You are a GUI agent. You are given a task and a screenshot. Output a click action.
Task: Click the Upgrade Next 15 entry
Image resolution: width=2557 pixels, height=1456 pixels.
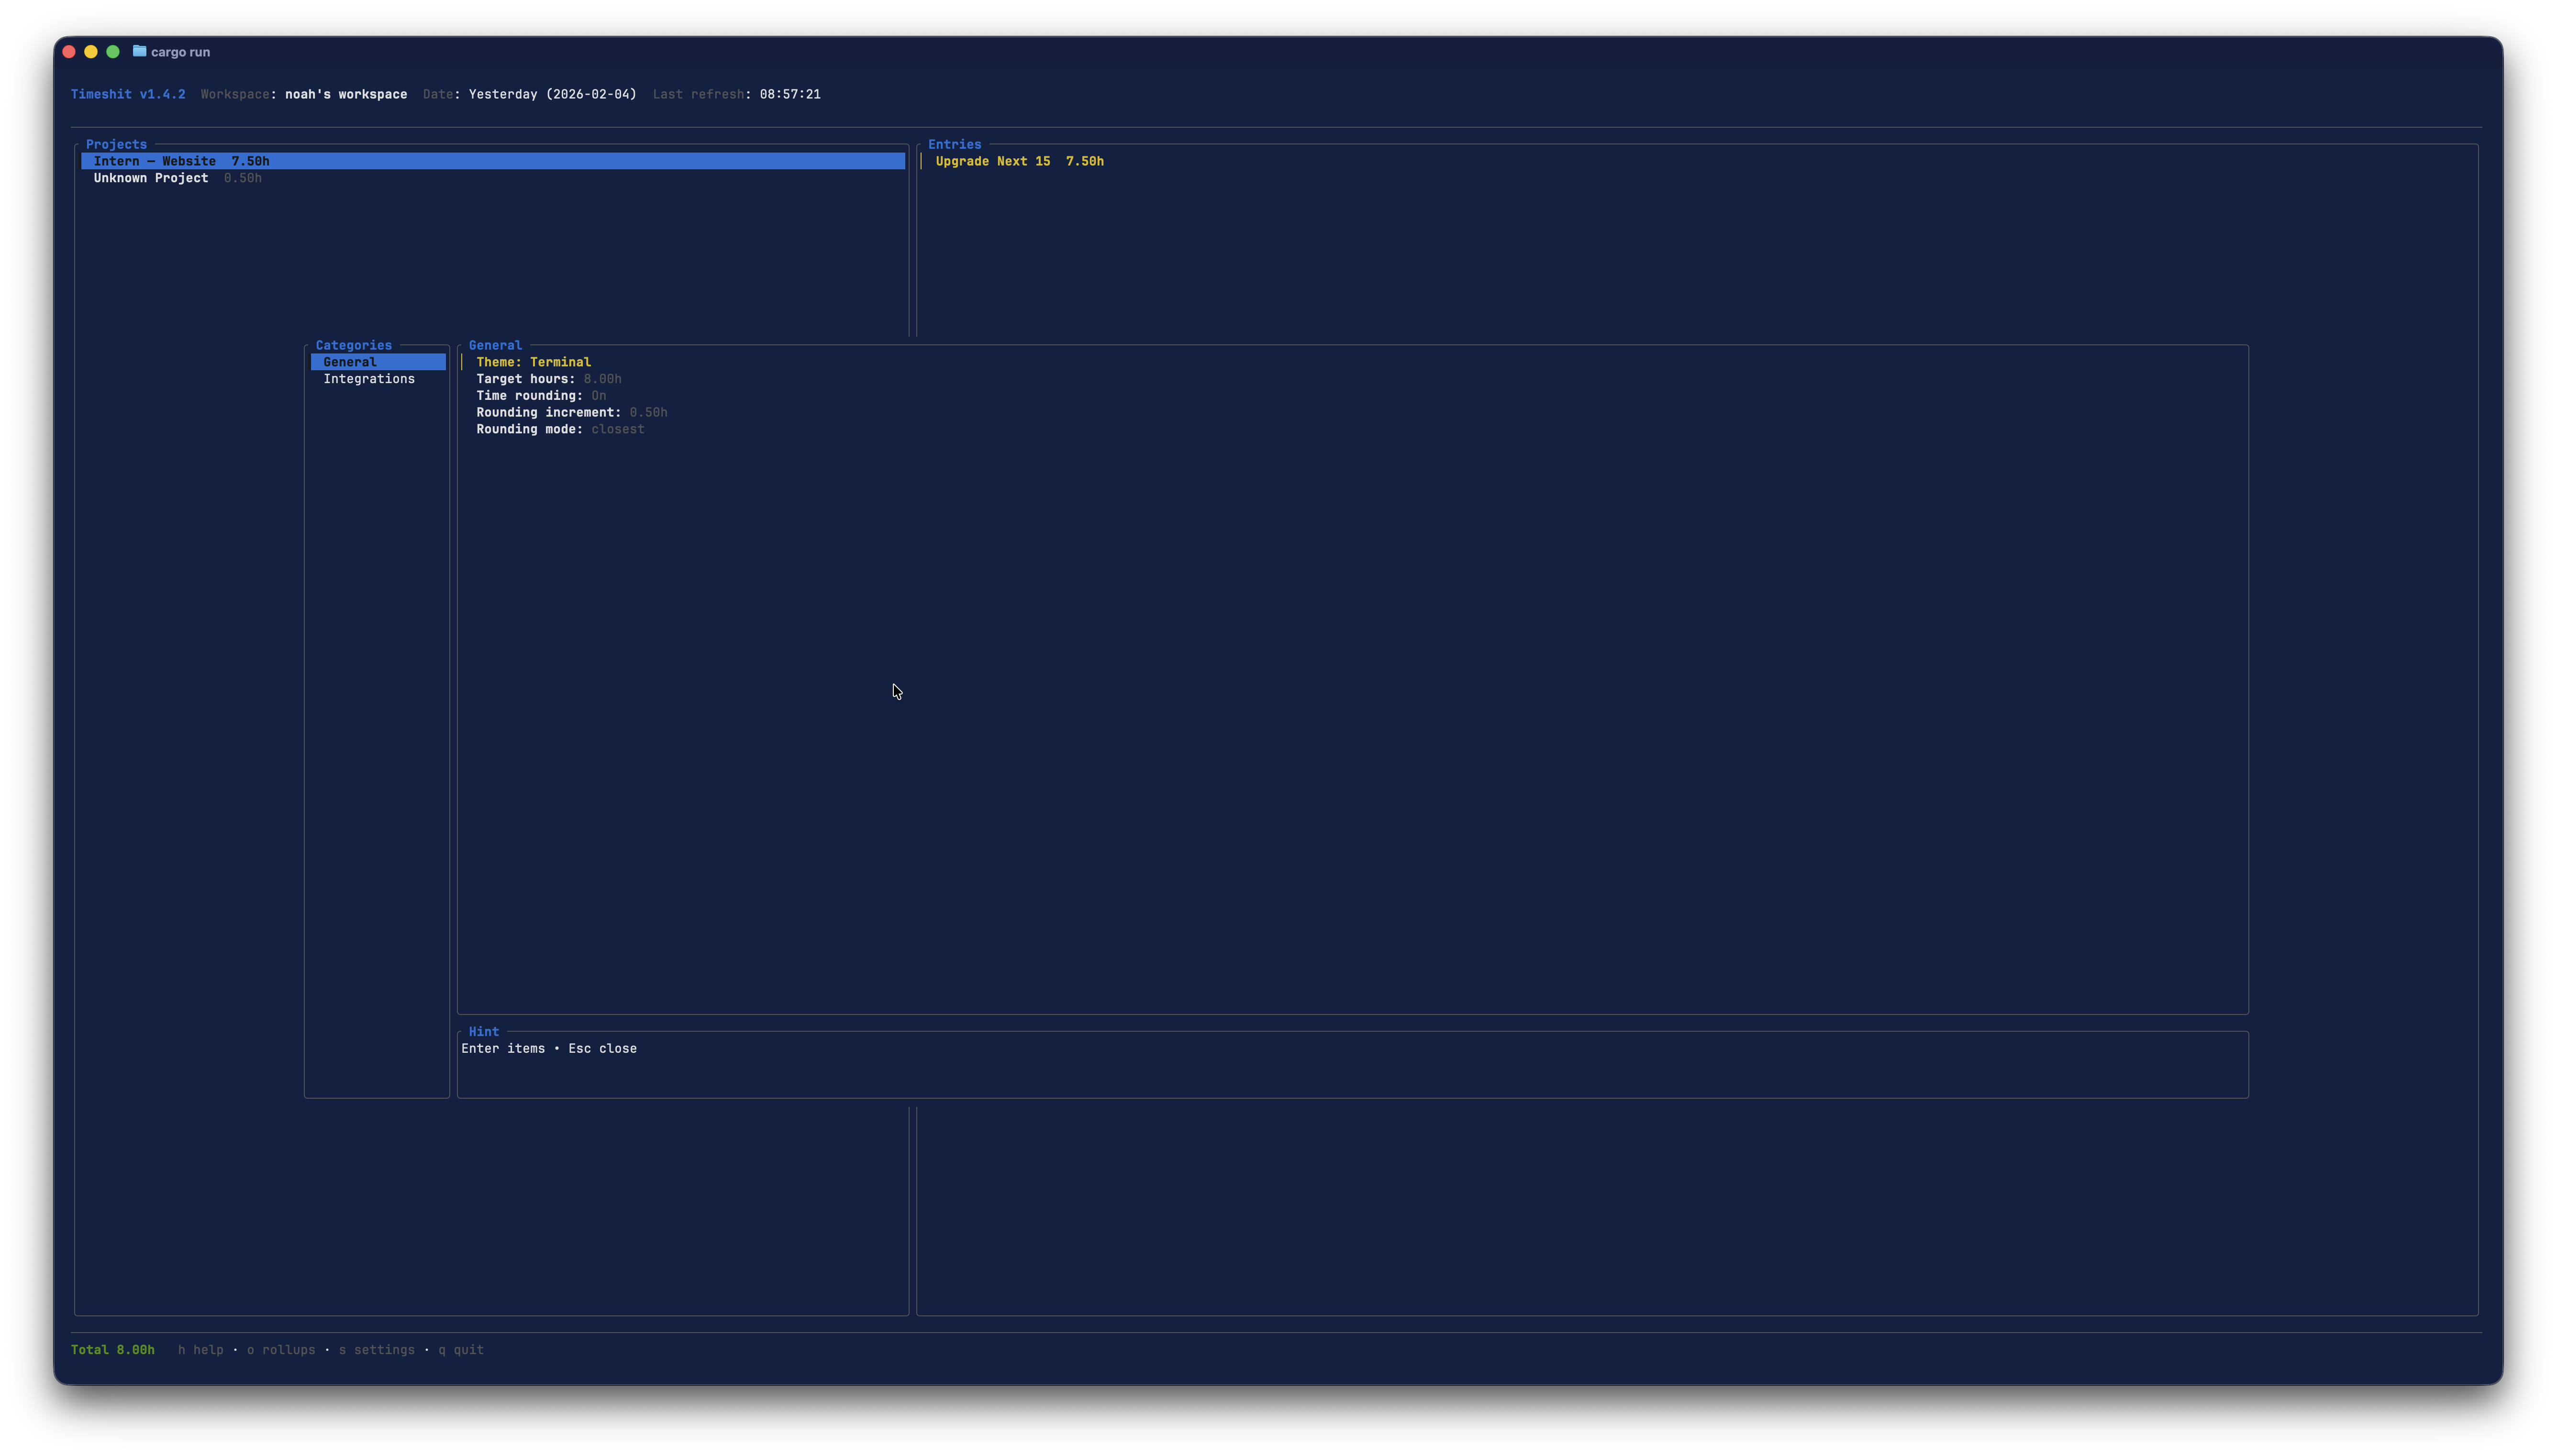[1018, 161]
